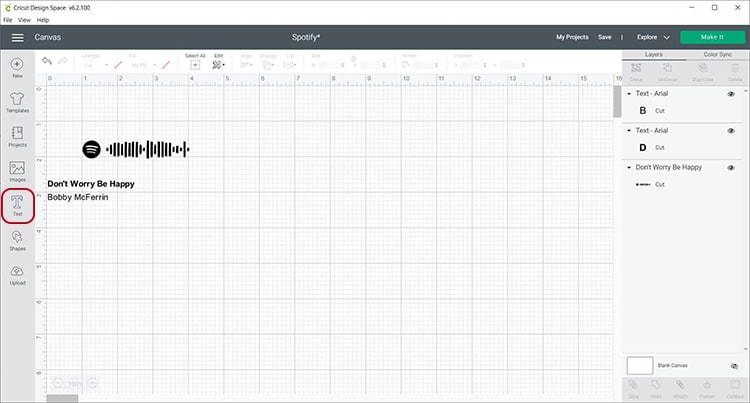Hide the Don't Worry Be Happy layer

731,168
